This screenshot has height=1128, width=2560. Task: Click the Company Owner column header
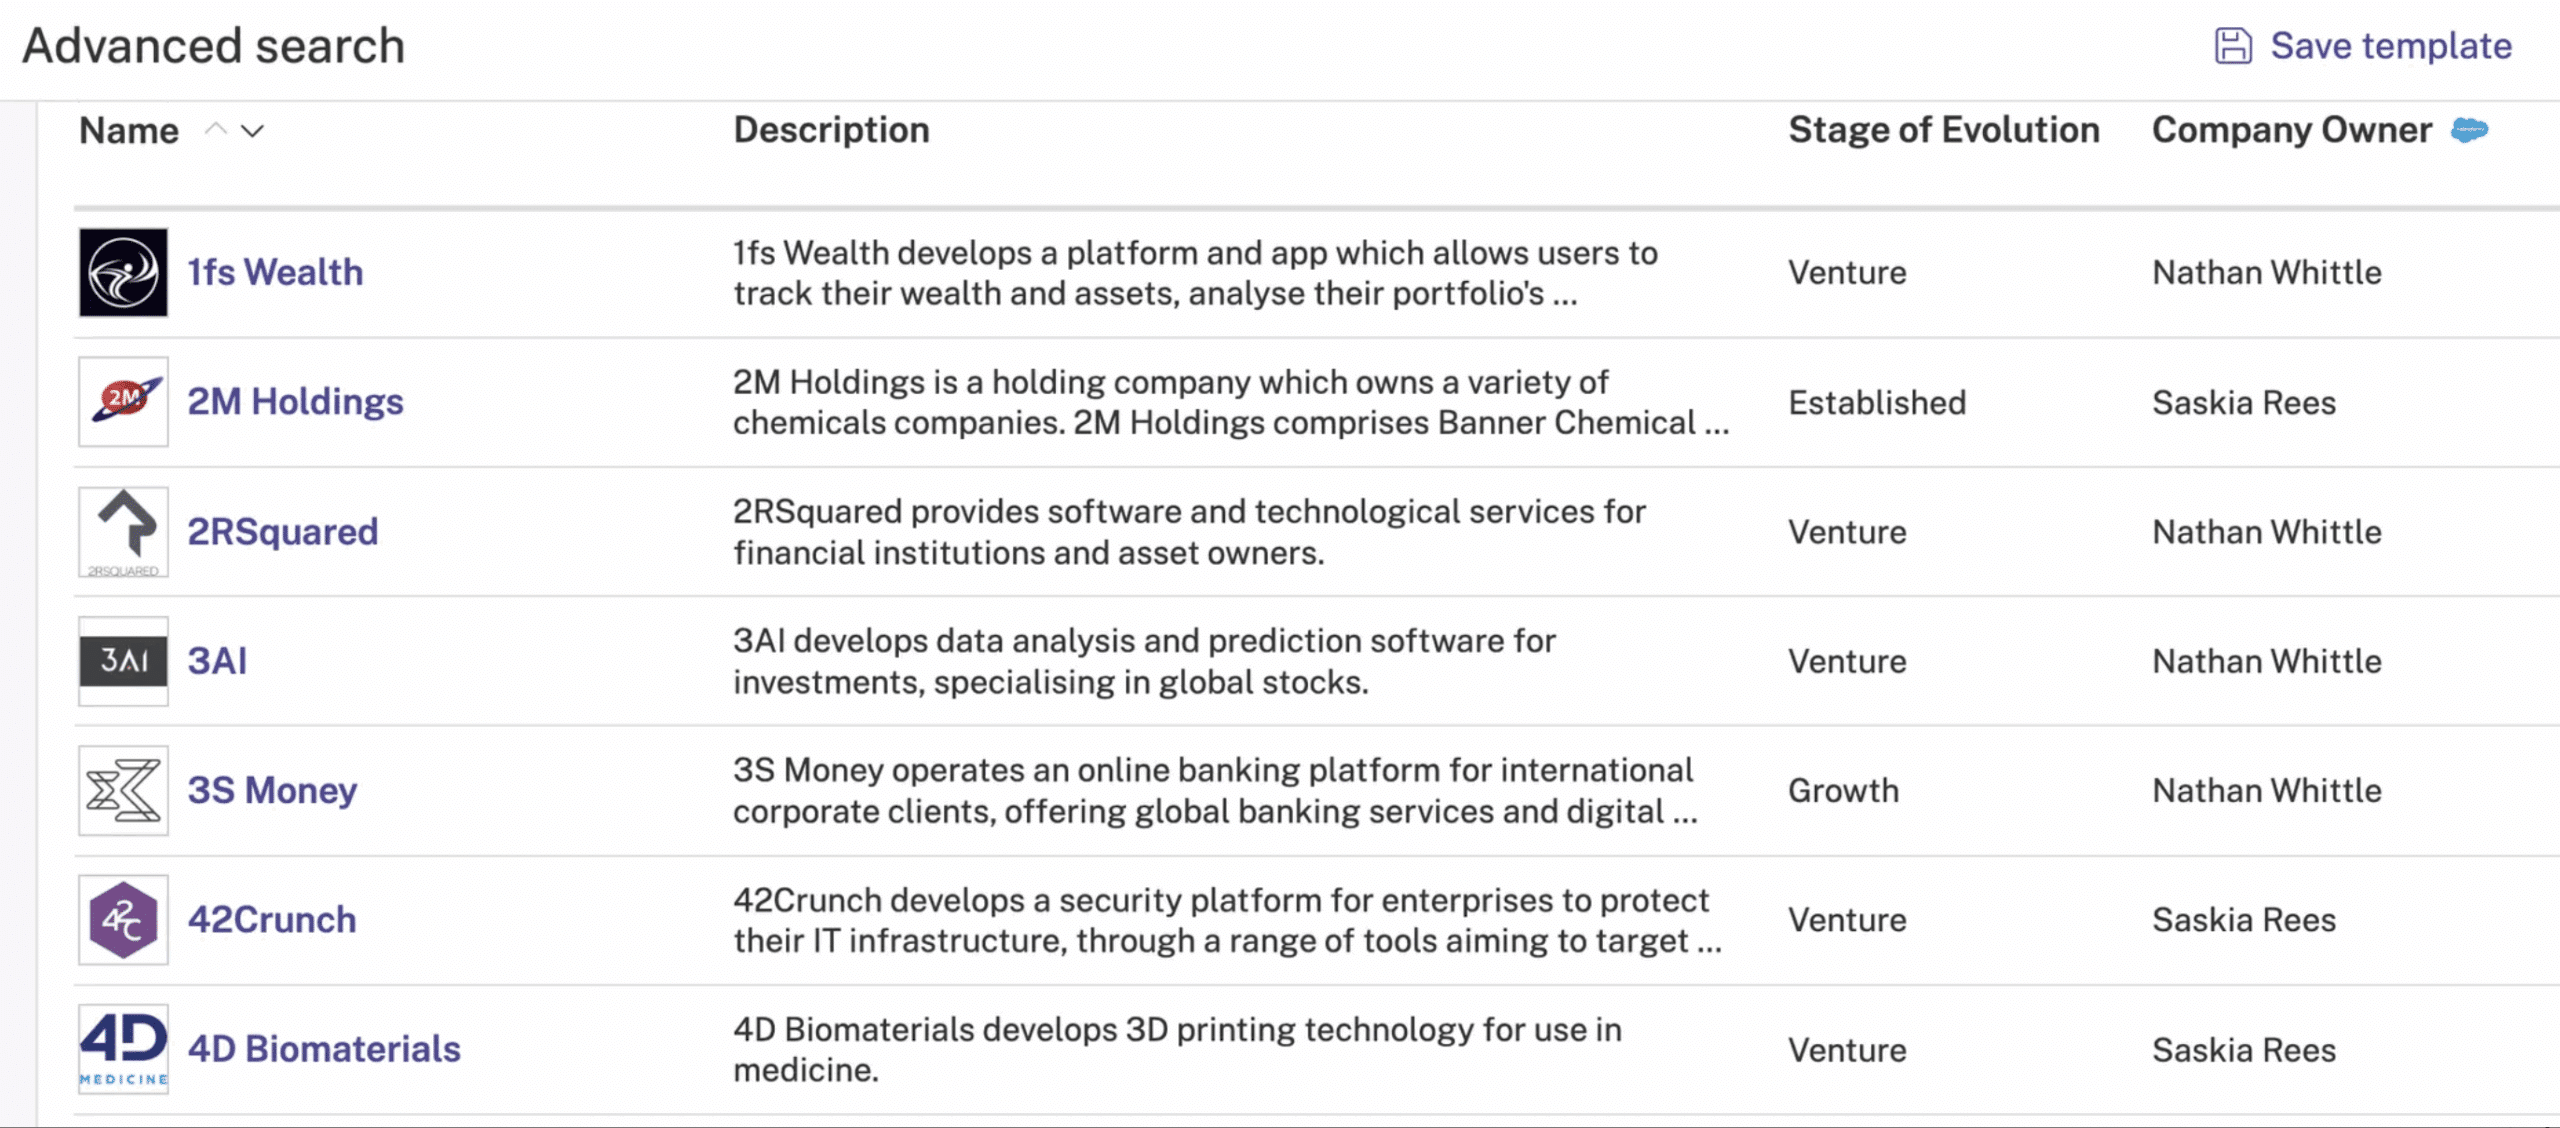[2292, 130]
